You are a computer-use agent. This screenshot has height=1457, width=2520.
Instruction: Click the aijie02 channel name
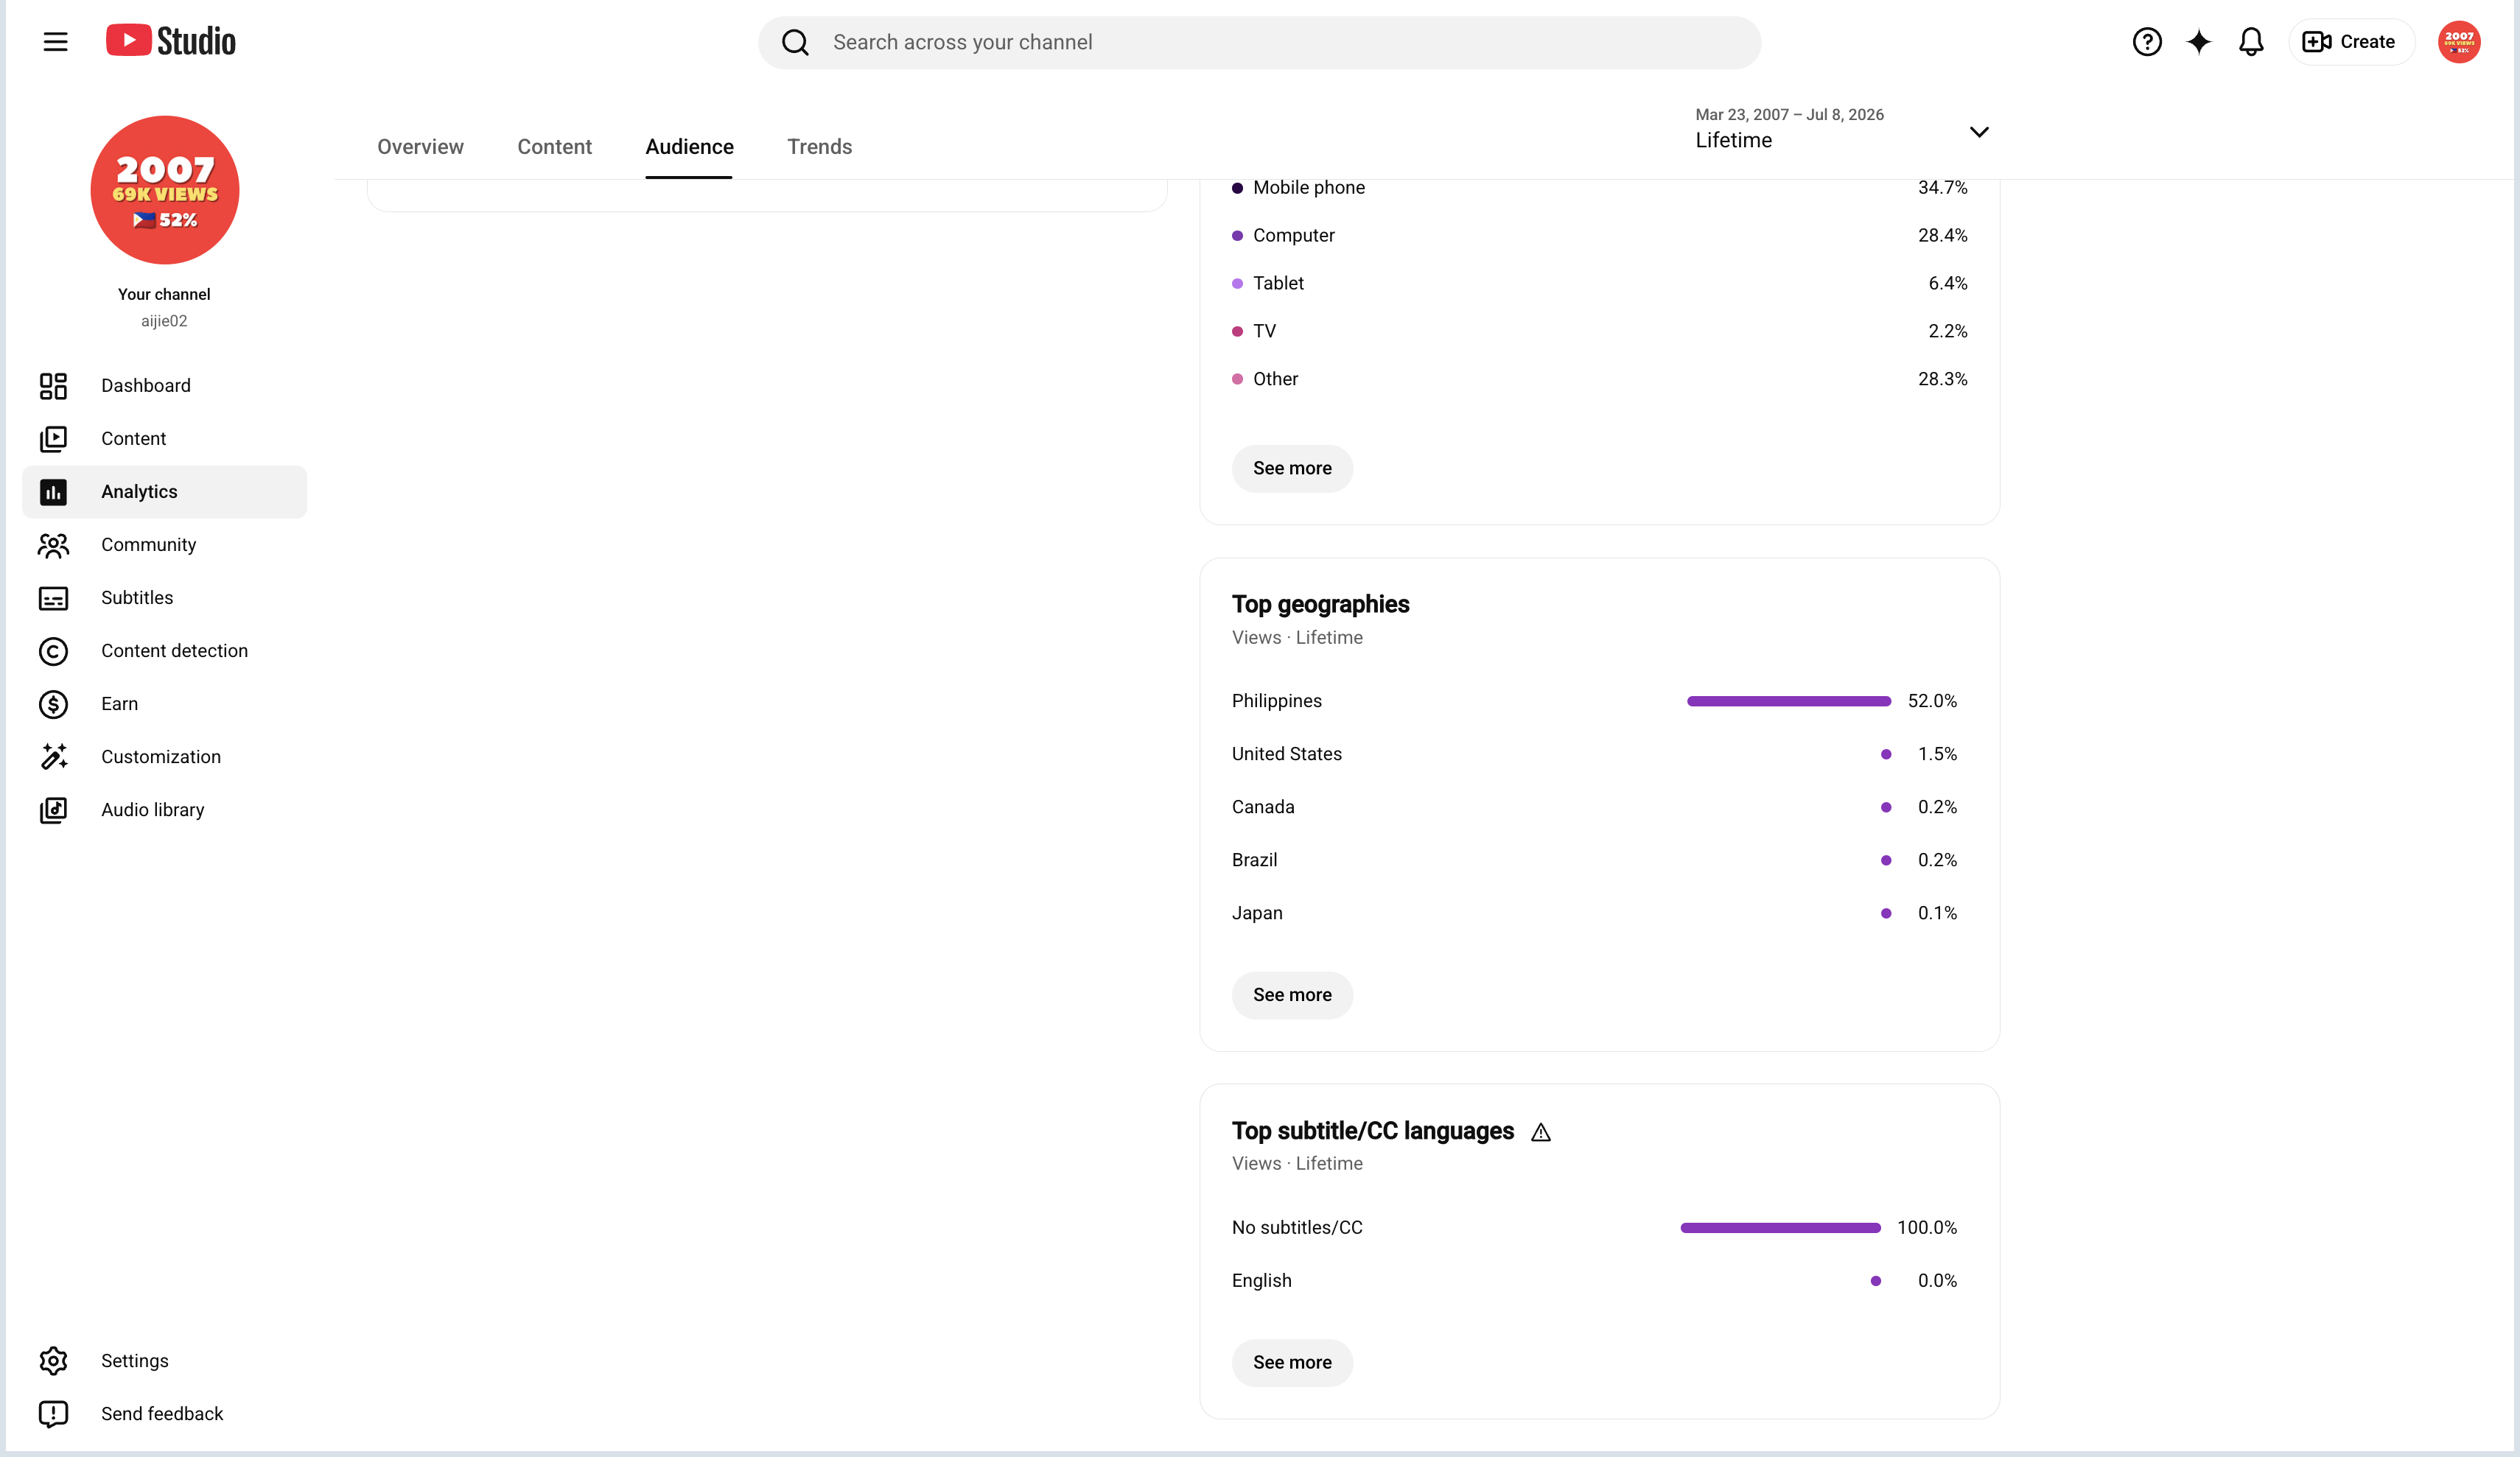point(164,321)
